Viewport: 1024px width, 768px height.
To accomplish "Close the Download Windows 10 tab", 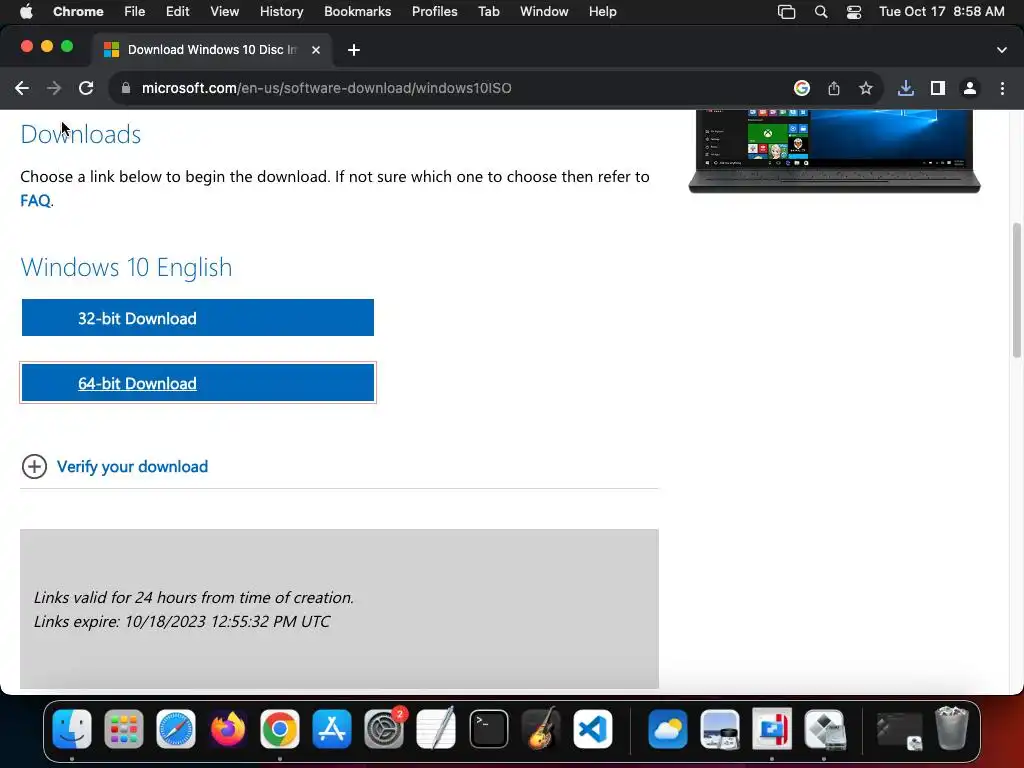I will [316, 50].
